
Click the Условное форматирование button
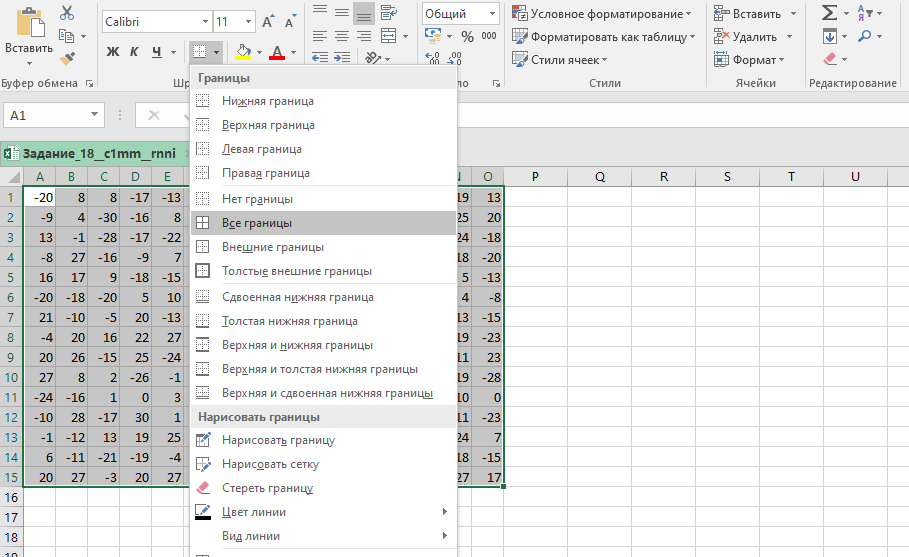[601, 13]
